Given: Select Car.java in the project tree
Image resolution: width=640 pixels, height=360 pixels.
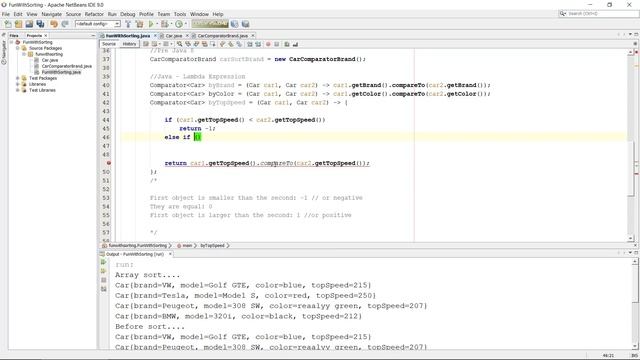Looking at the screenshot, I should point(50,60).
